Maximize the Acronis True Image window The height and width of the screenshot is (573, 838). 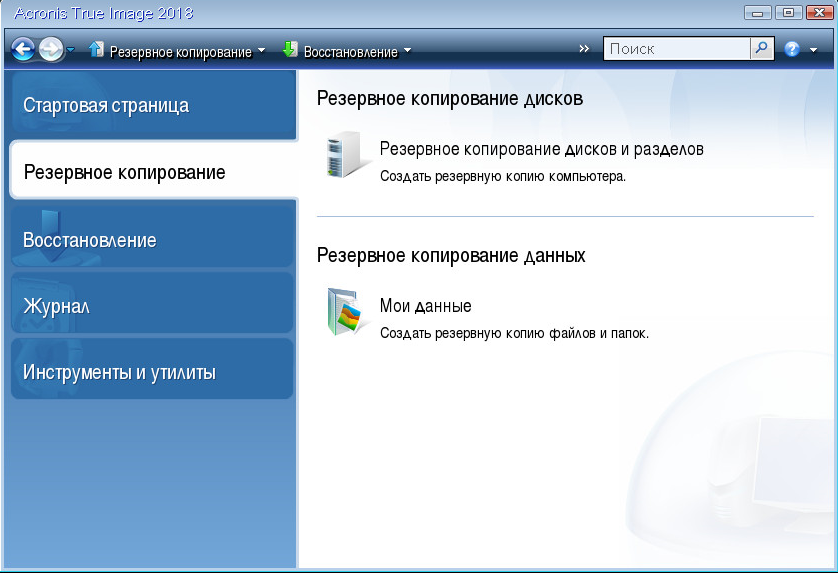click(x=788, y=12)
